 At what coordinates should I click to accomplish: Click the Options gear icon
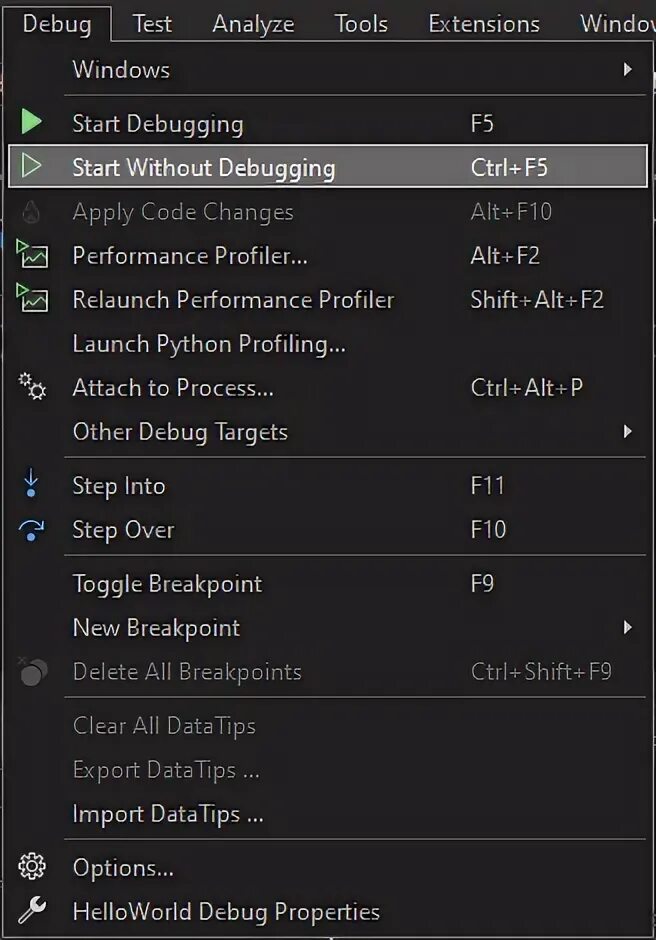point(32,867)
